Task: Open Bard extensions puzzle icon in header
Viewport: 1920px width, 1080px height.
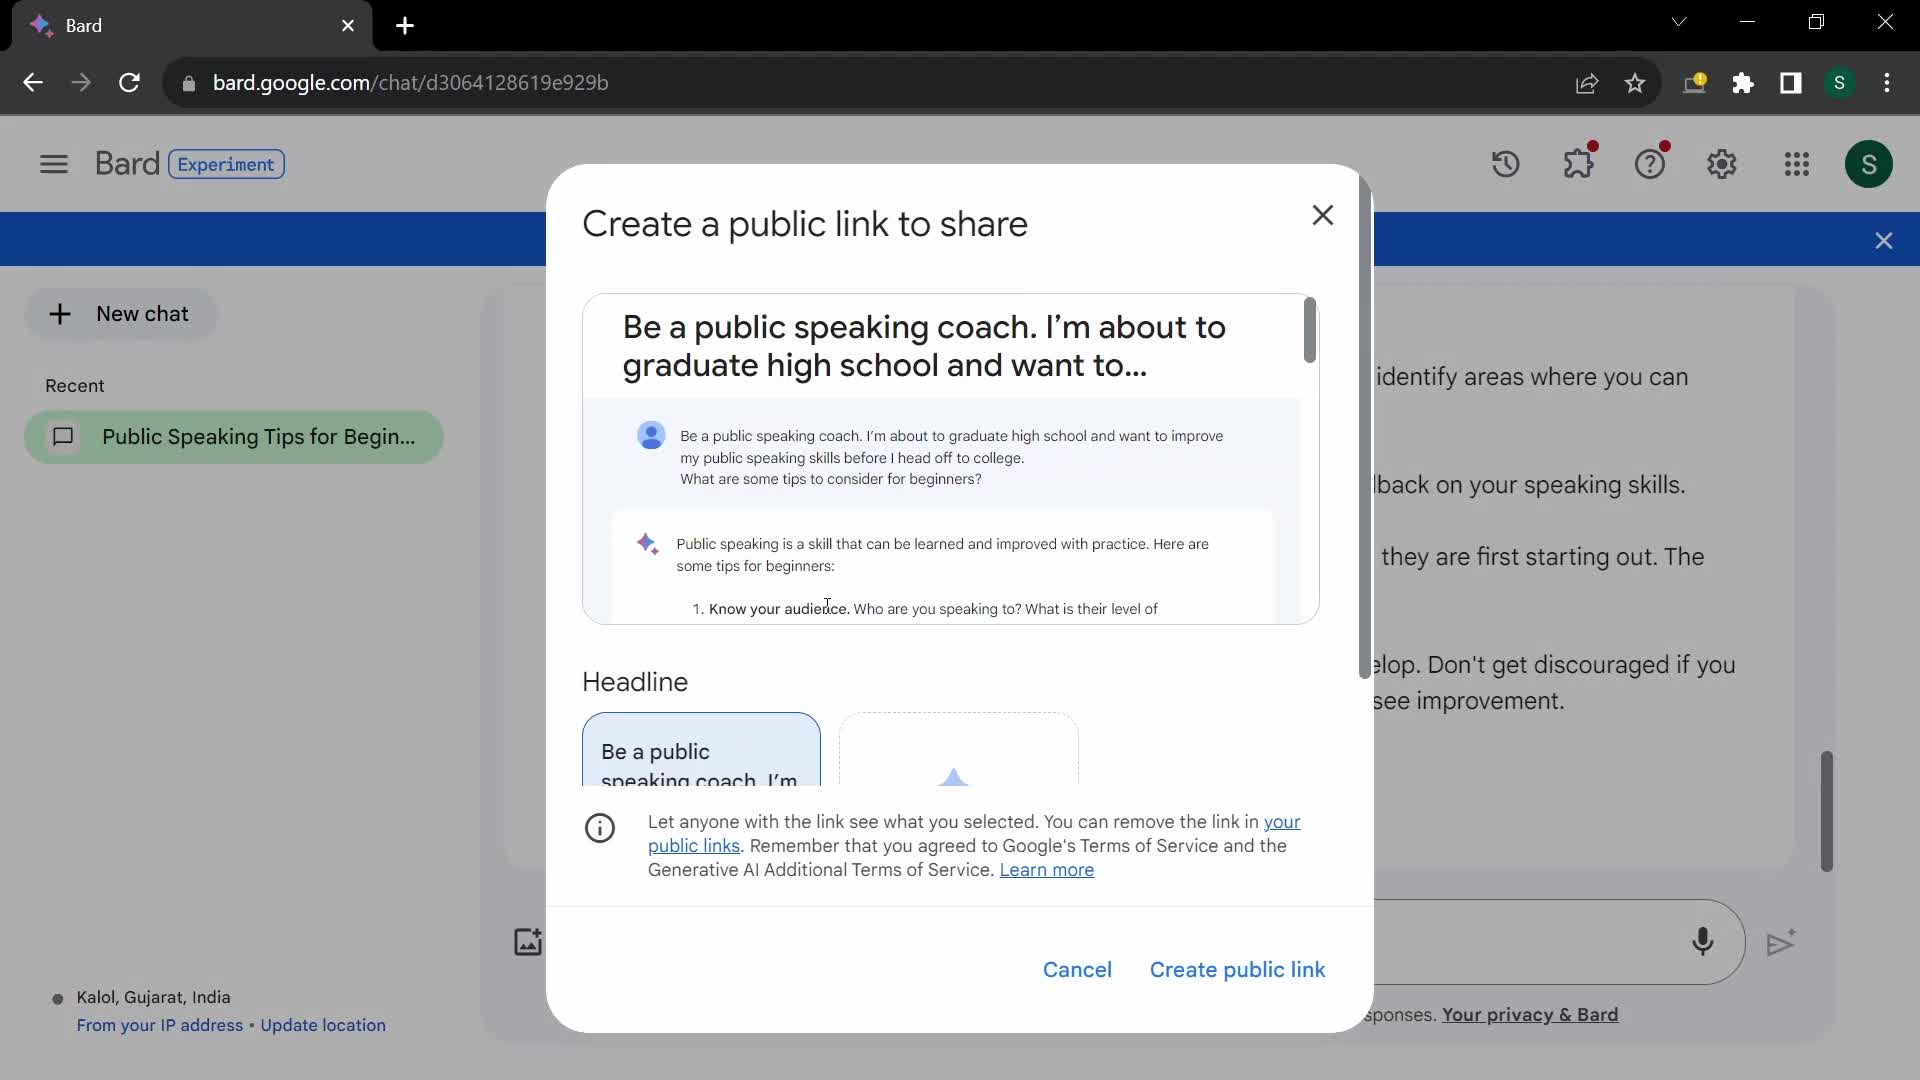Action: pos(1578,163)
